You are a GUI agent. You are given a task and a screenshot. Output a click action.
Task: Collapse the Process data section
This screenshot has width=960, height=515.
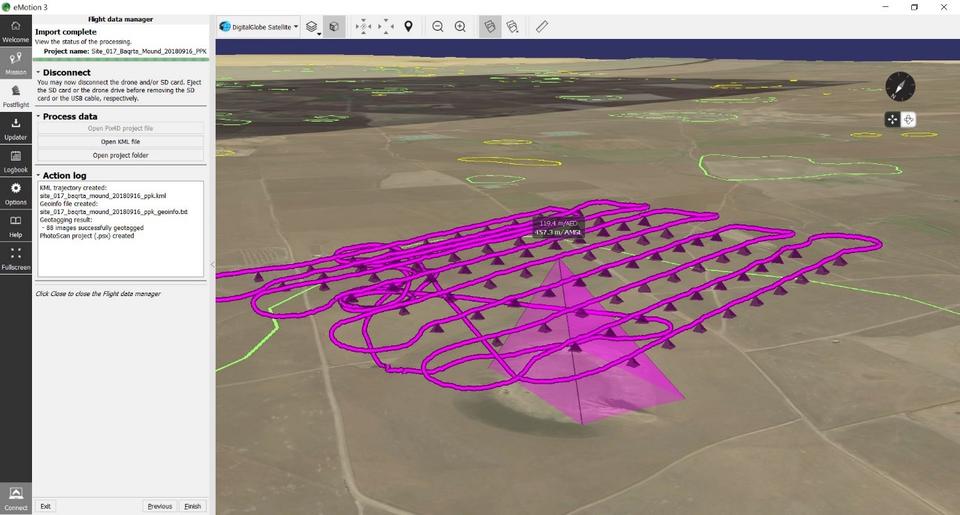(38, 116)
